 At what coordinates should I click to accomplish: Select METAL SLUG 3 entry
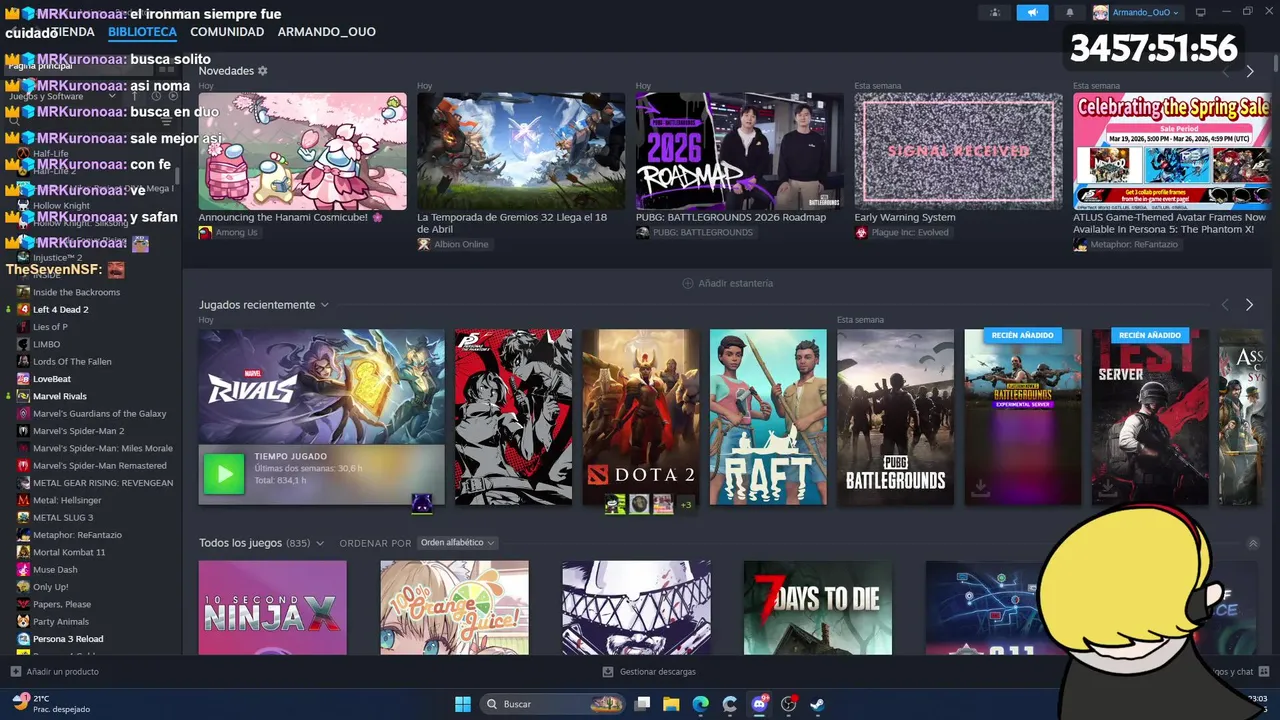click(62, 518)
